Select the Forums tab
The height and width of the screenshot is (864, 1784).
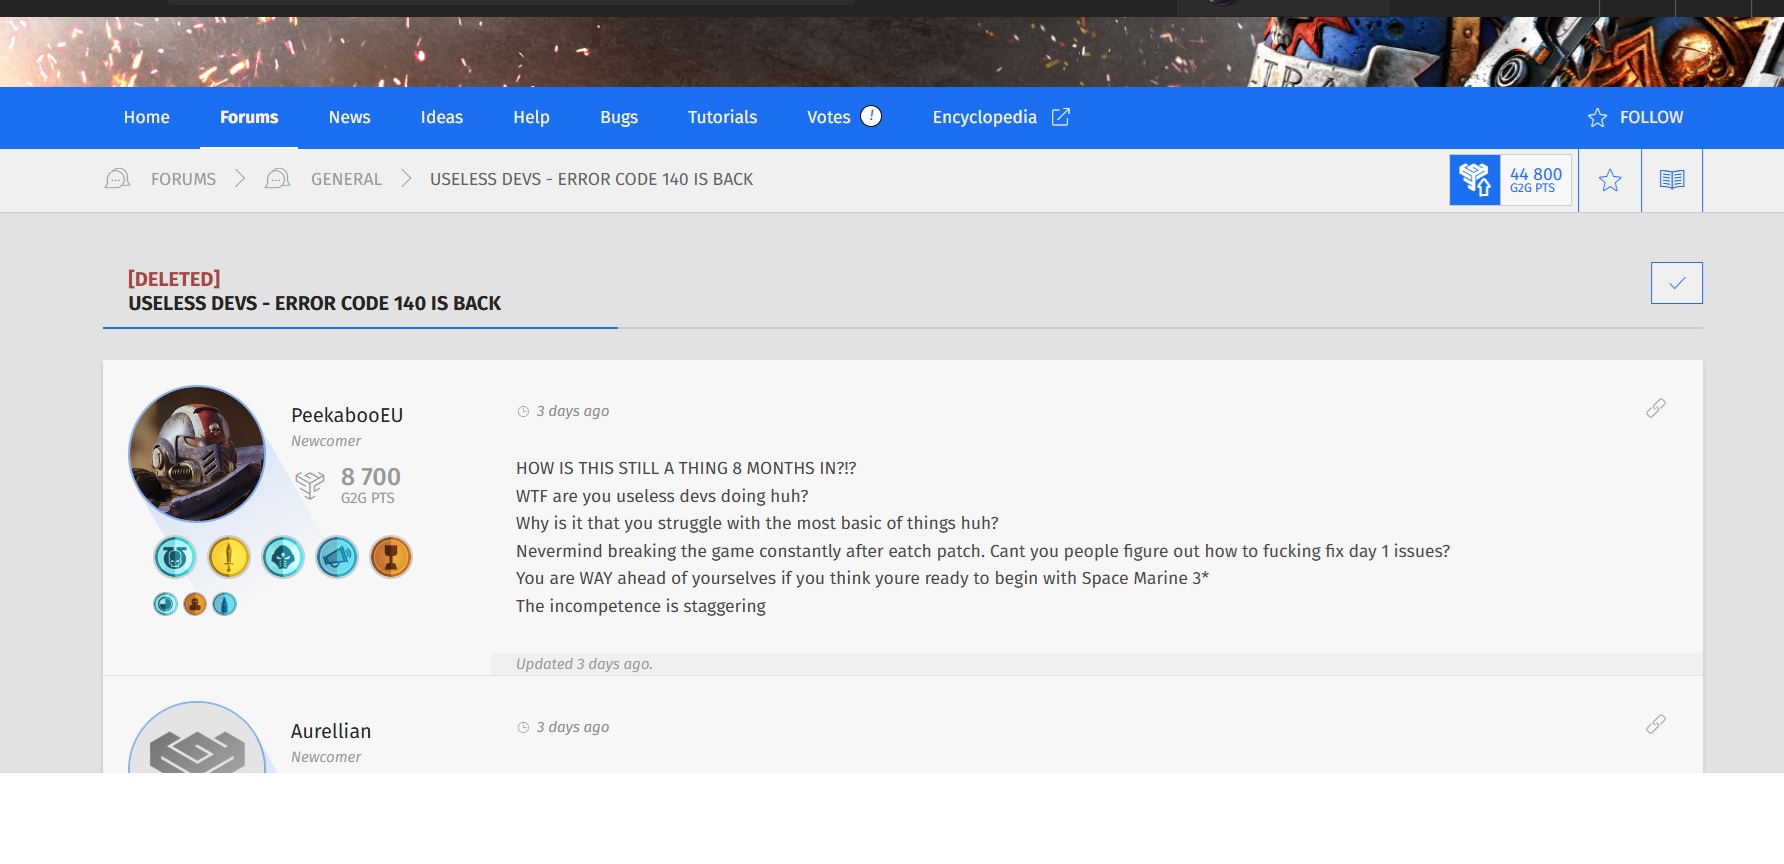click(249, 117)
